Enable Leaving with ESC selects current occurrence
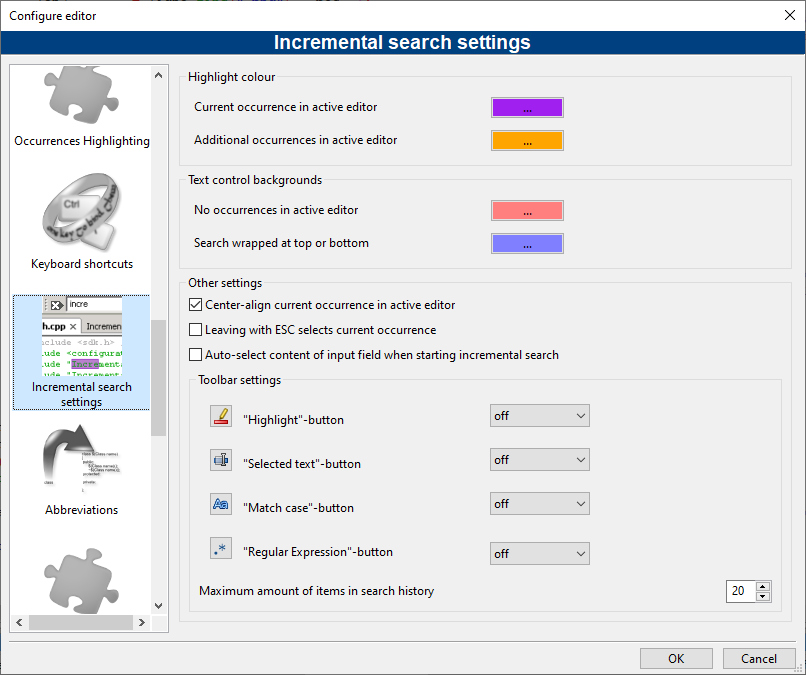Viewport: 806px width, 675px height. [x=196, y=330]
